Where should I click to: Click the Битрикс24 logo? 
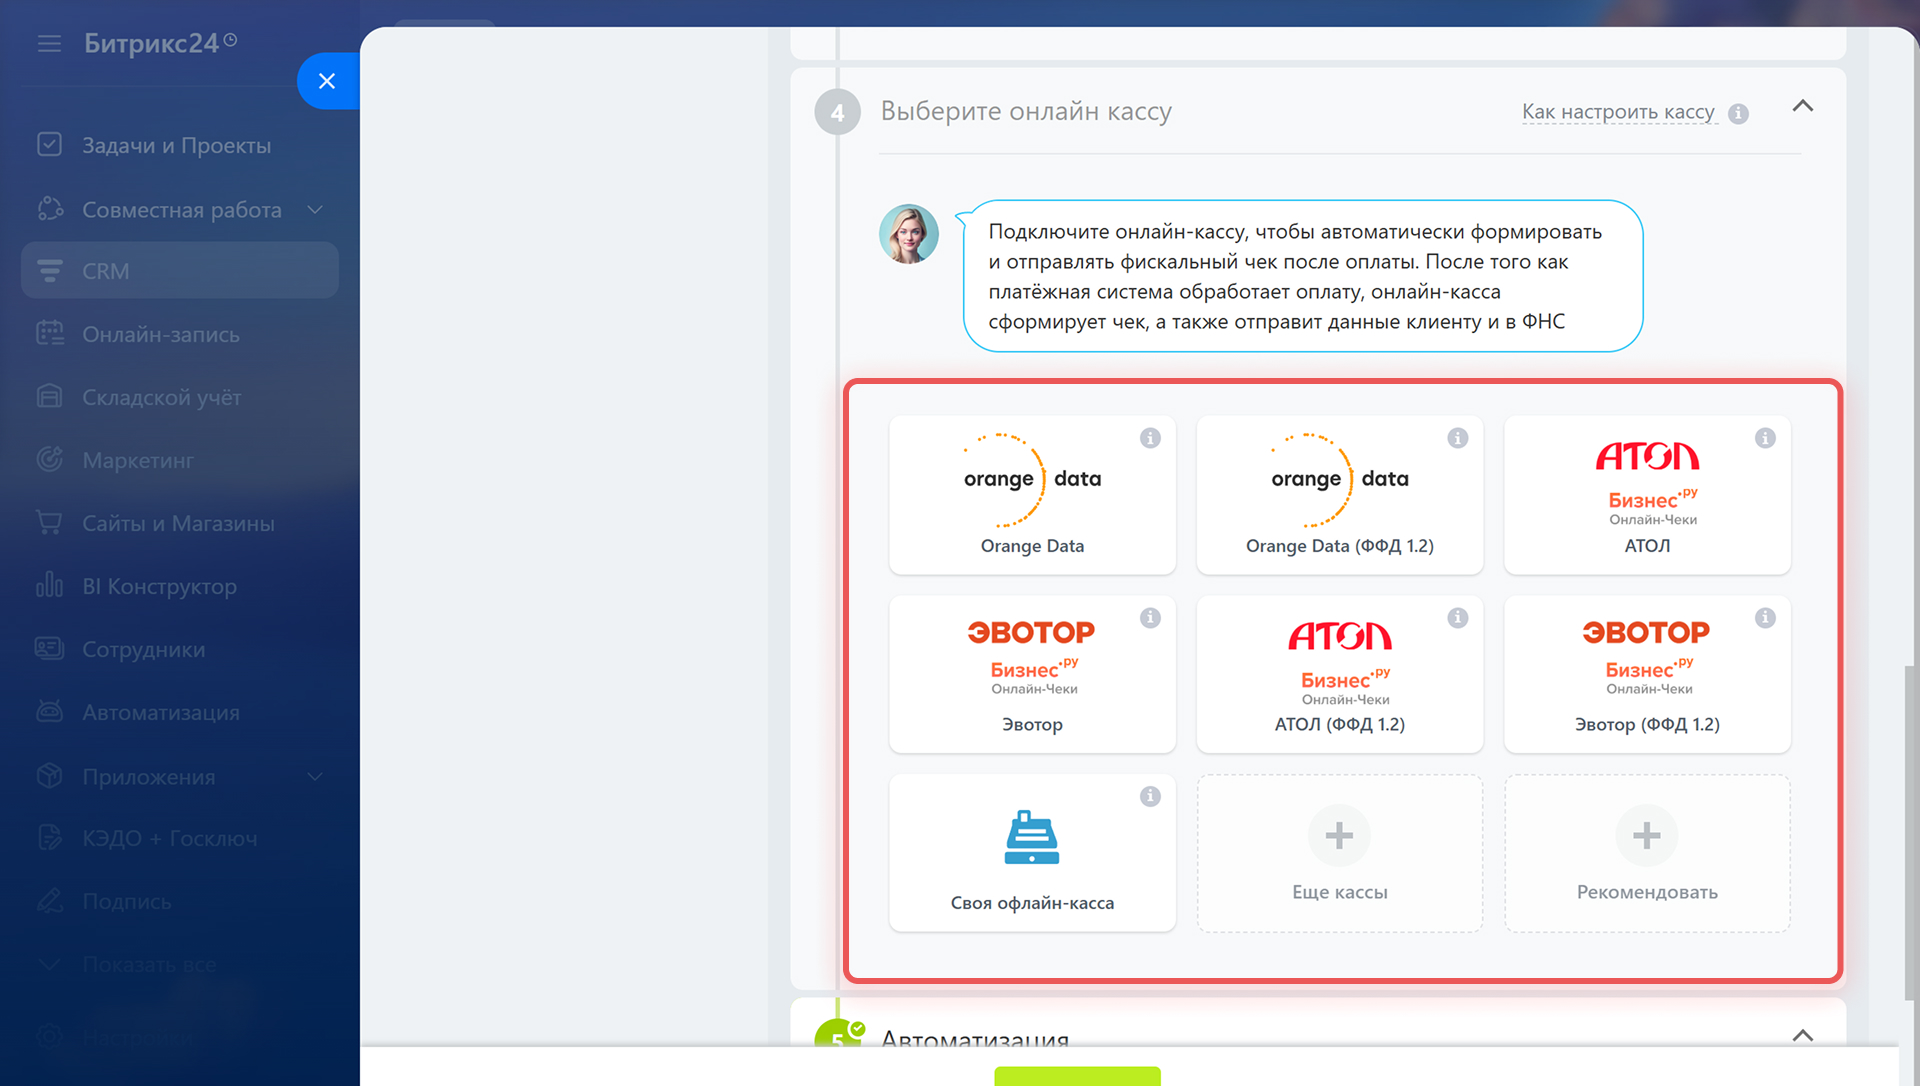160,43
